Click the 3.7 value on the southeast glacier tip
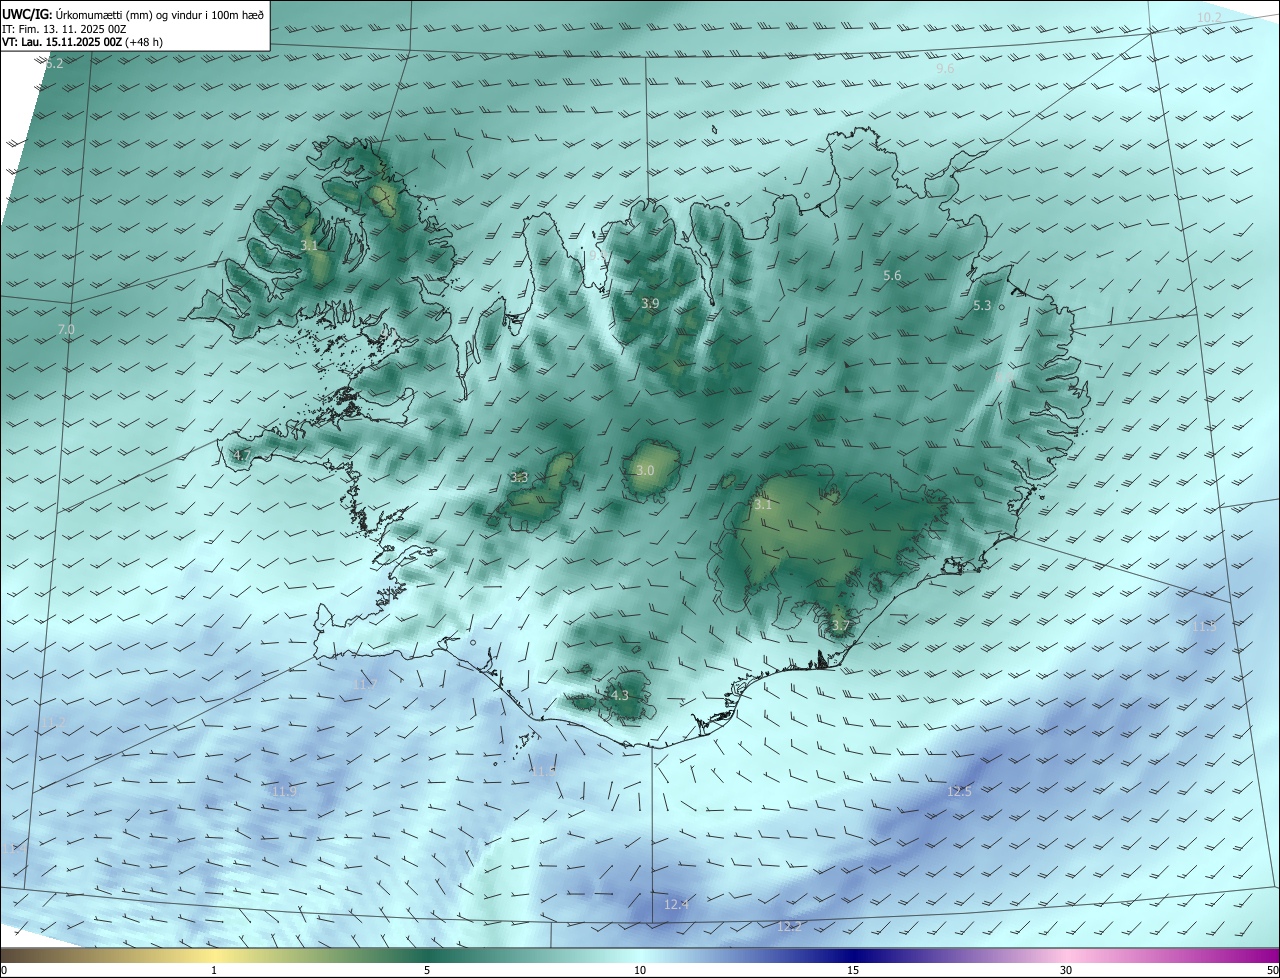1280x978 pixels. pos(841,627)
